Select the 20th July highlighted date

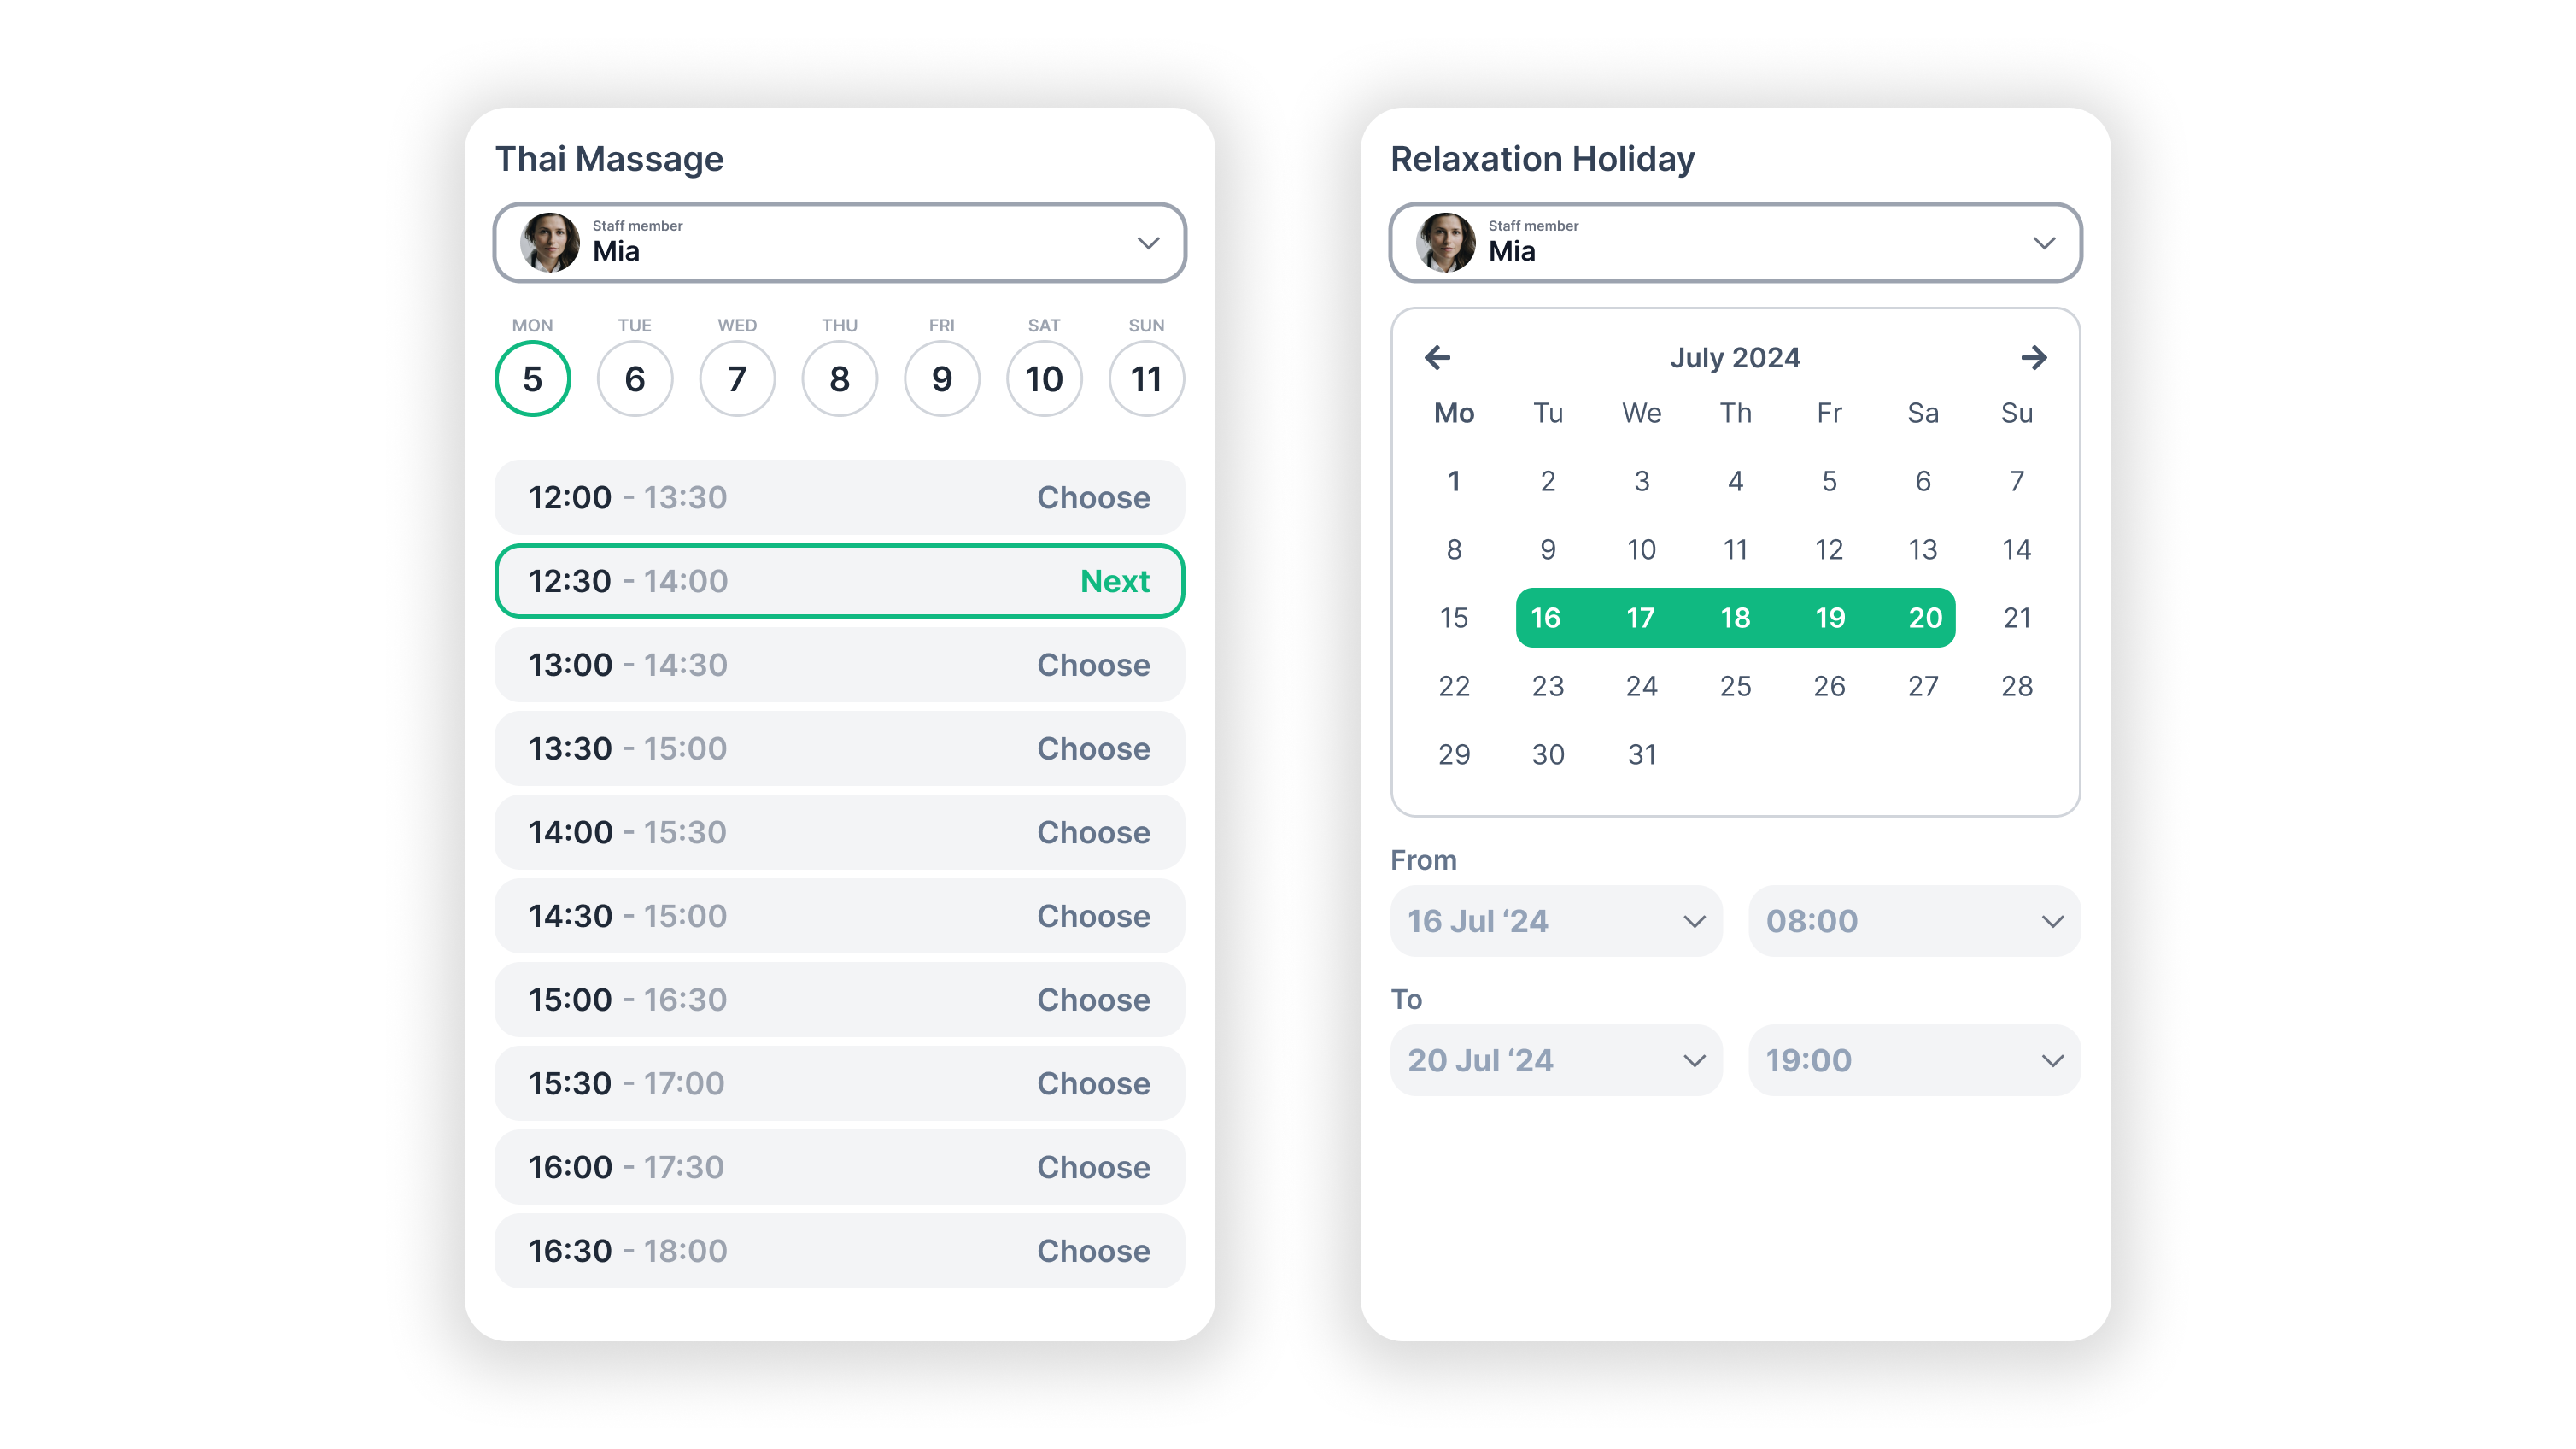tap(1923, 618)
